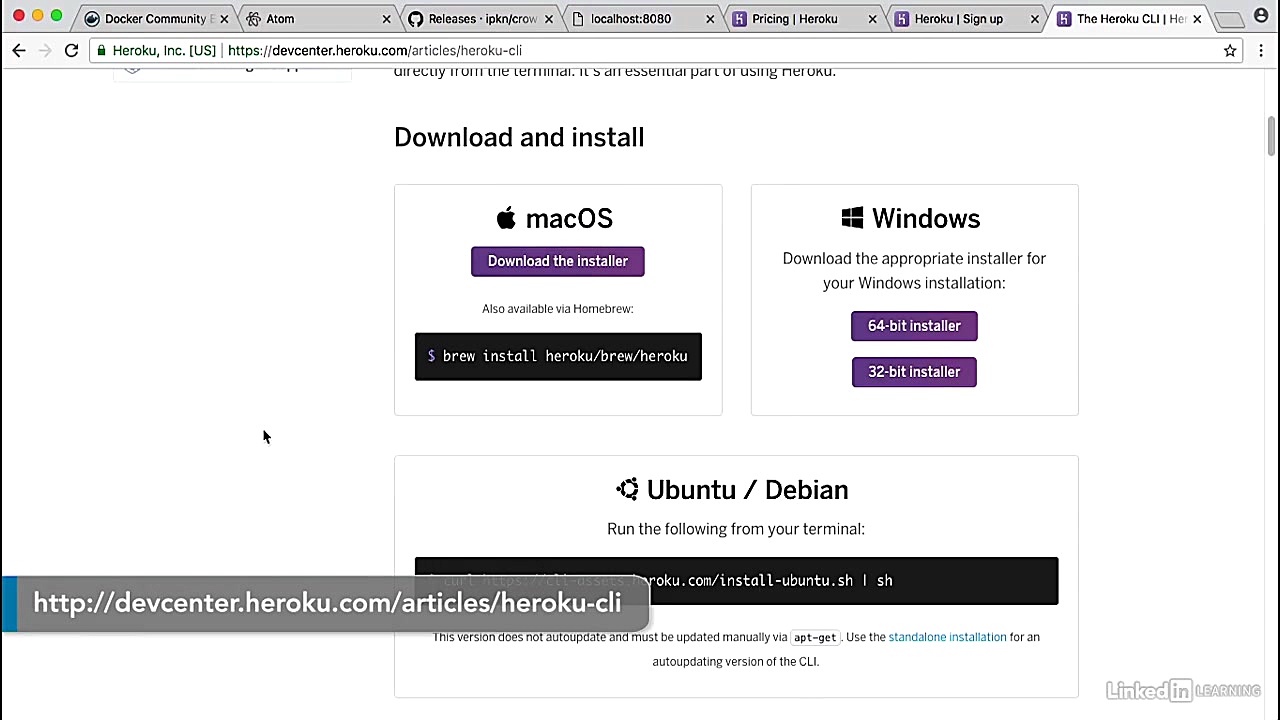Close the Pricing | Heroku tab
This screenshot has height=720, width=1280.
pyautogui.click(x=872, y=19)
